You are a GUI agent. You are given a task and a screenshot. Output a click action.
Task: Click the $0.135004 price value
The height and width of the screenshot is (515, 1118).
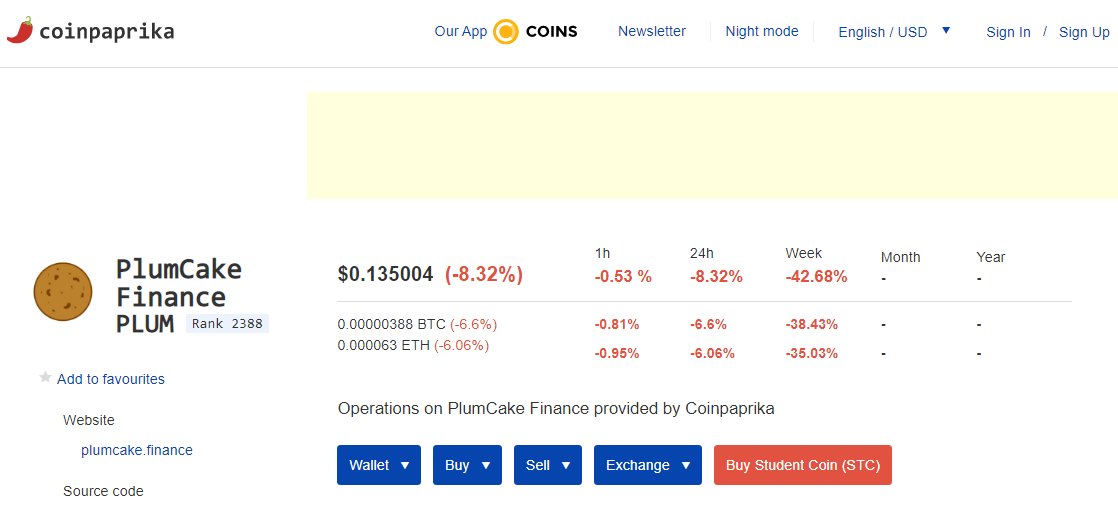pos(385,275)
